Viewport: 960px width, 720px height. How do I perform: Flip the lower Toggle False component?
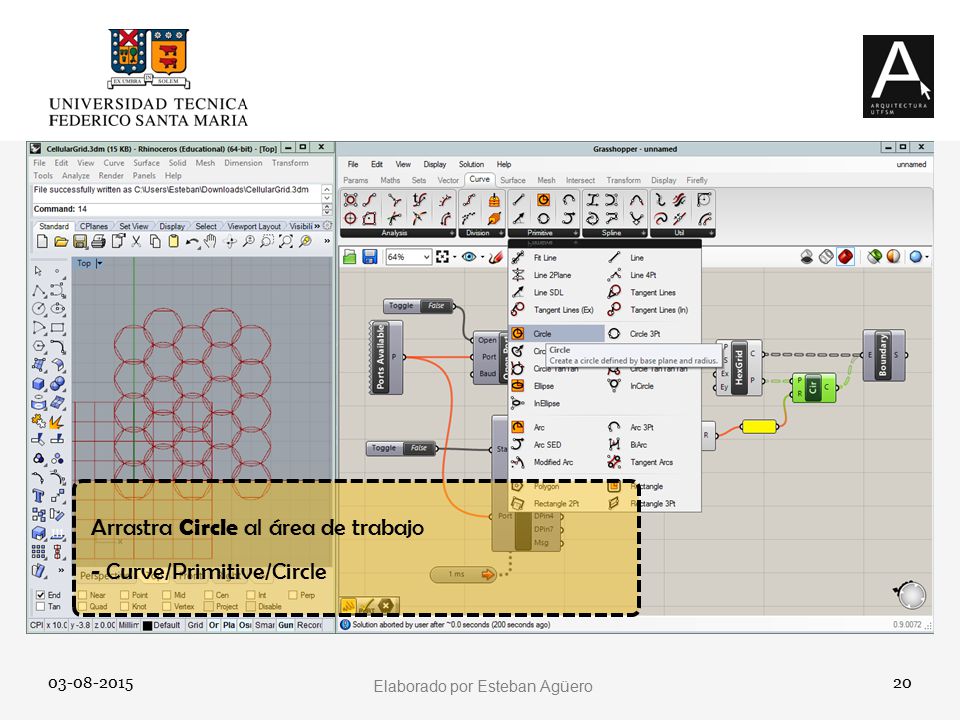tap(402, 448)
